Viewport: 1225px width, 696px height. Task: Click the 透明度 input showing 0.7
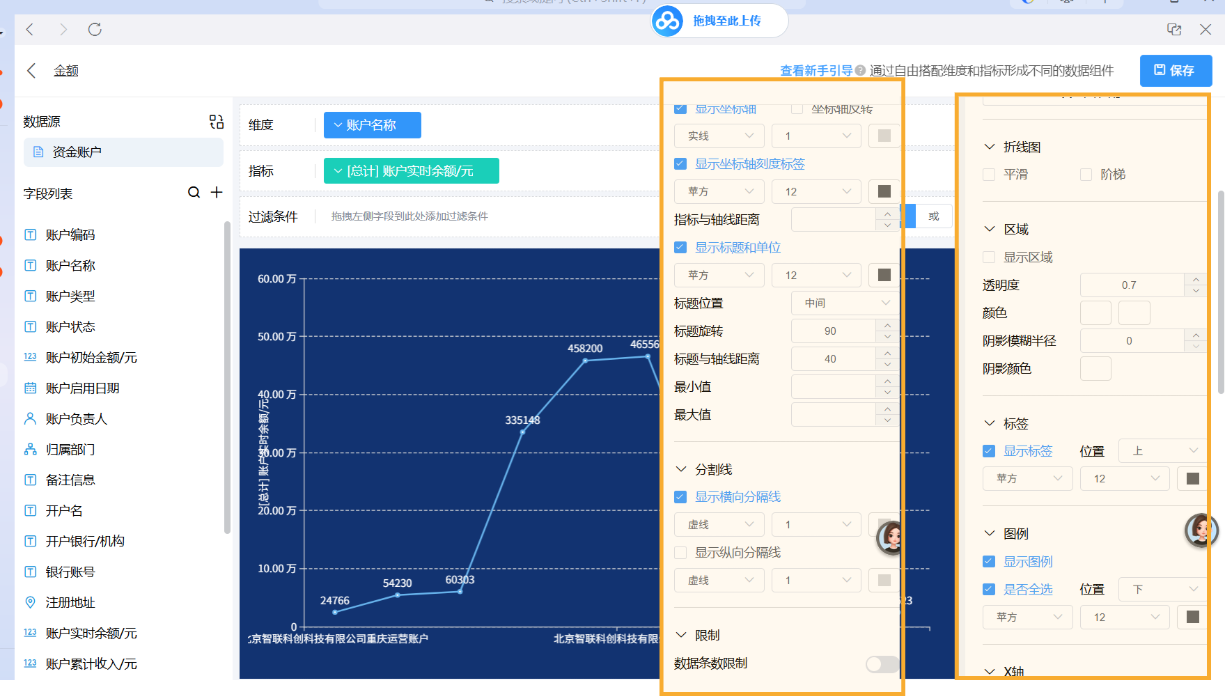1131,285
